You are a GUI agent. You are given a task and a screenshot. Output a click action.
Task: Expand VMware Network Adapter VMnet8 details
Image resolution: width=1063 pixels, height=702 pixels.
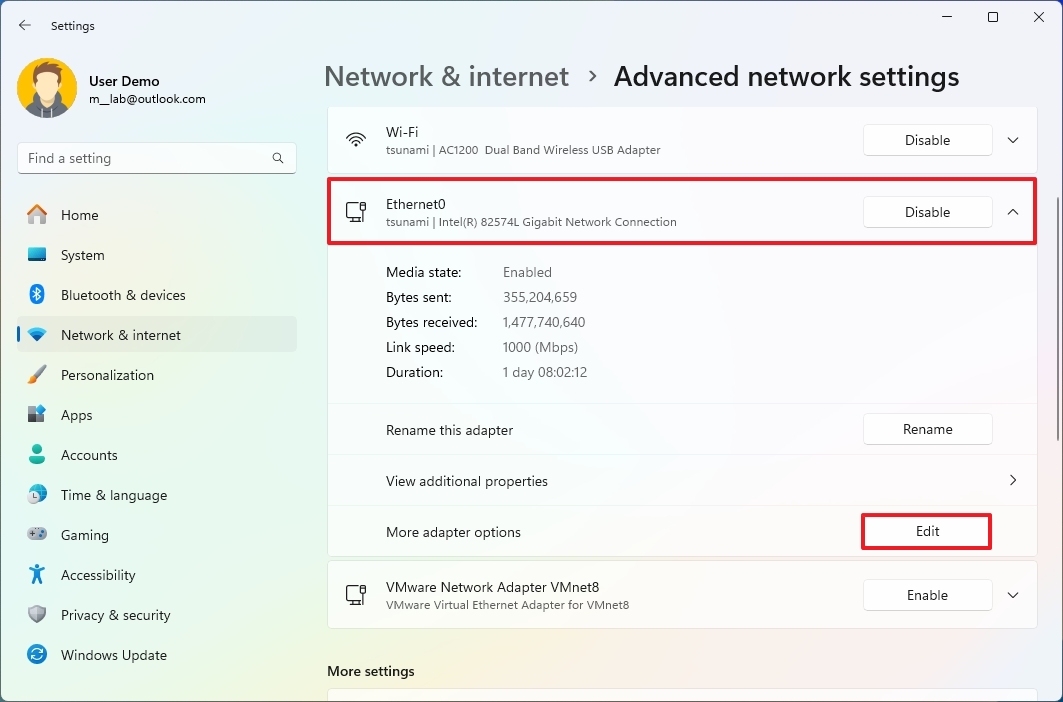[x=1012, y=595]
